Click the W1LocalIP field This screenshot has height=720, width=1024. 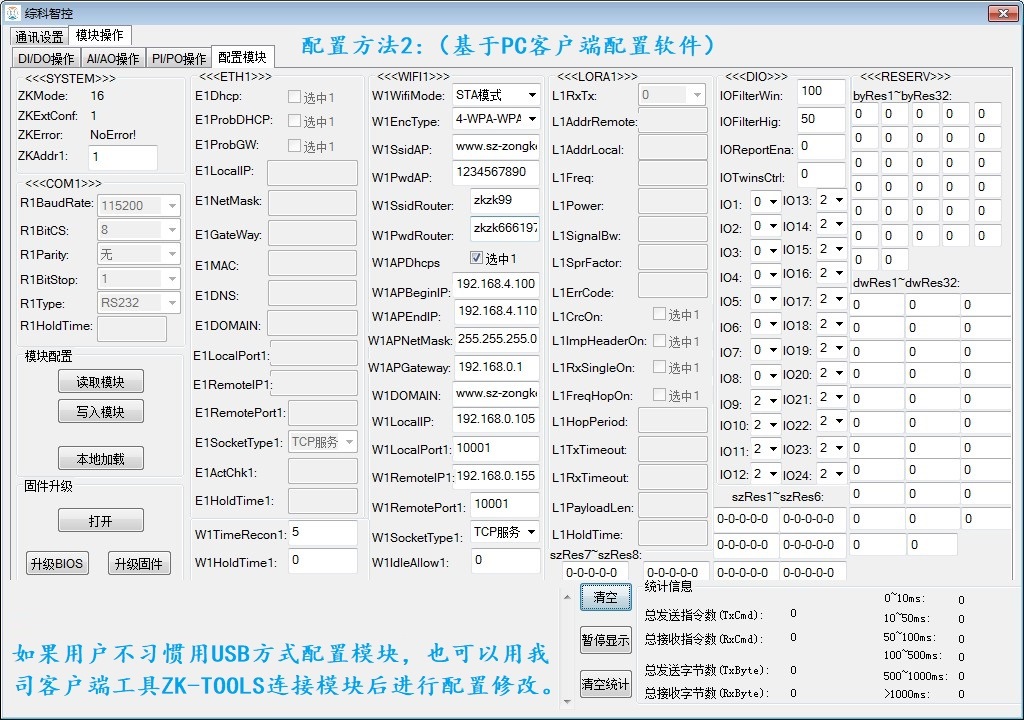coord(496,419)
